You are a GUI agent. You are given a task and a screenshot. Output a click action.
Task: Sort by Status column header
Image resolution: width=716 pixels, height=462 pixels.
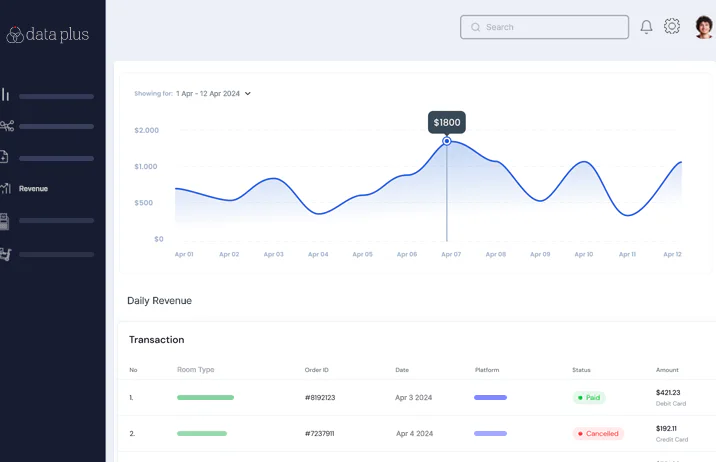(x=581, y=370)
